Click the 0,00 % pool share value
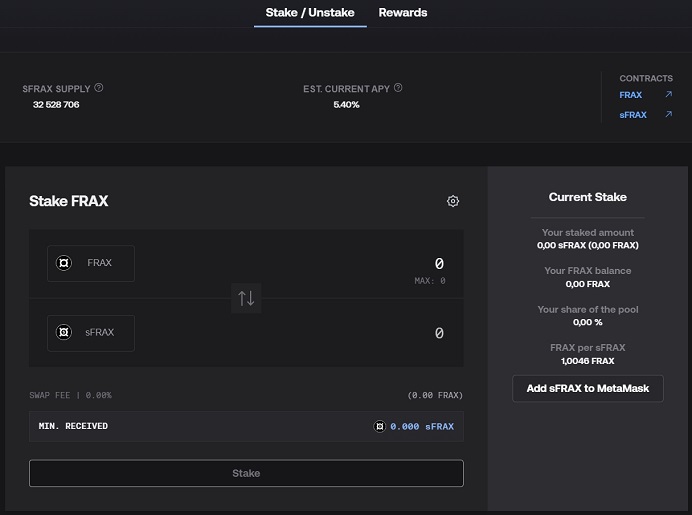Screen dimensions: 692x515 click(588, 322)
